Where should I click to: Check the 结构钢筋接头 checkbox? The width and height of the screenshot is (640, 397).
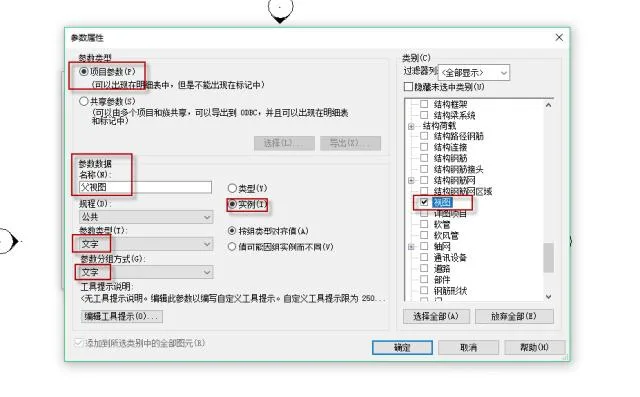click(x=424, y=169)
